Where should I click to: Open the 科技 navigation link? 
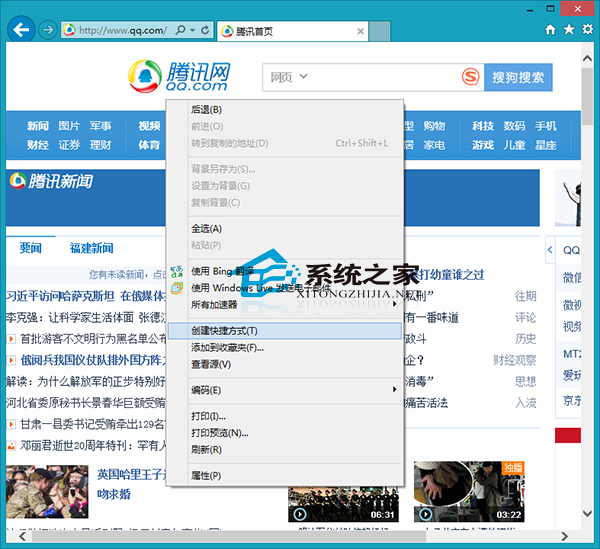[x=483, y=126]
